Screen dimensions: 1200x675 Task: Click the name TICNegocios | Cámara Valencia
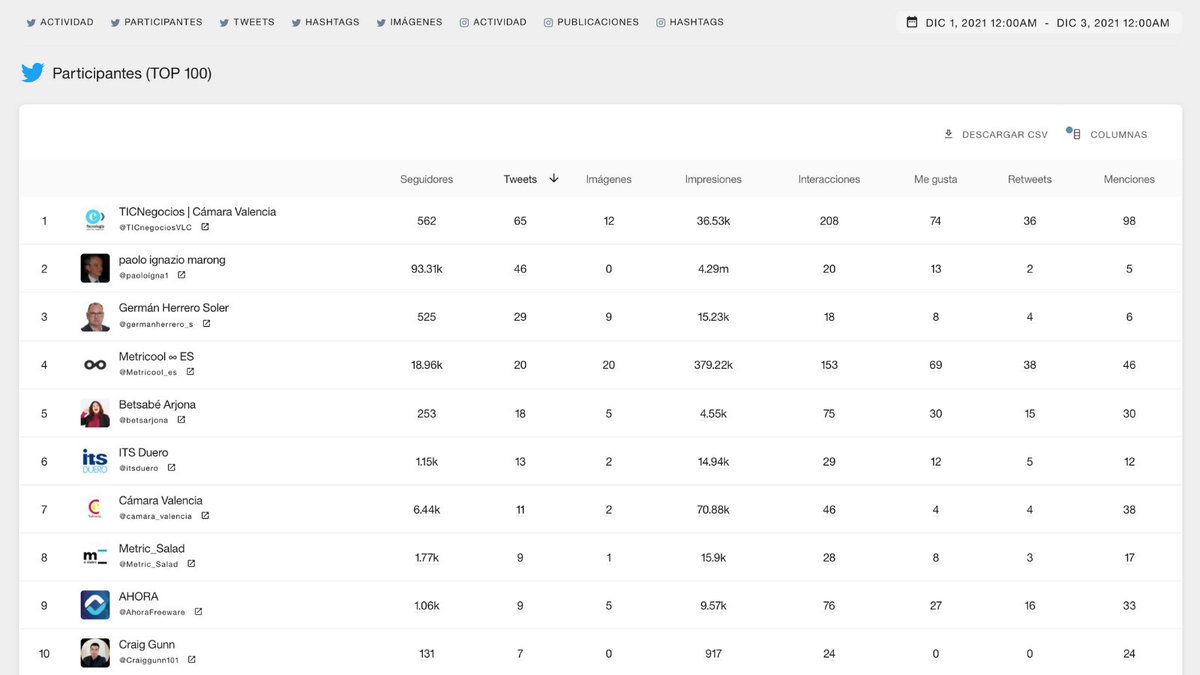pyautogui.click(x=197, y=212)
